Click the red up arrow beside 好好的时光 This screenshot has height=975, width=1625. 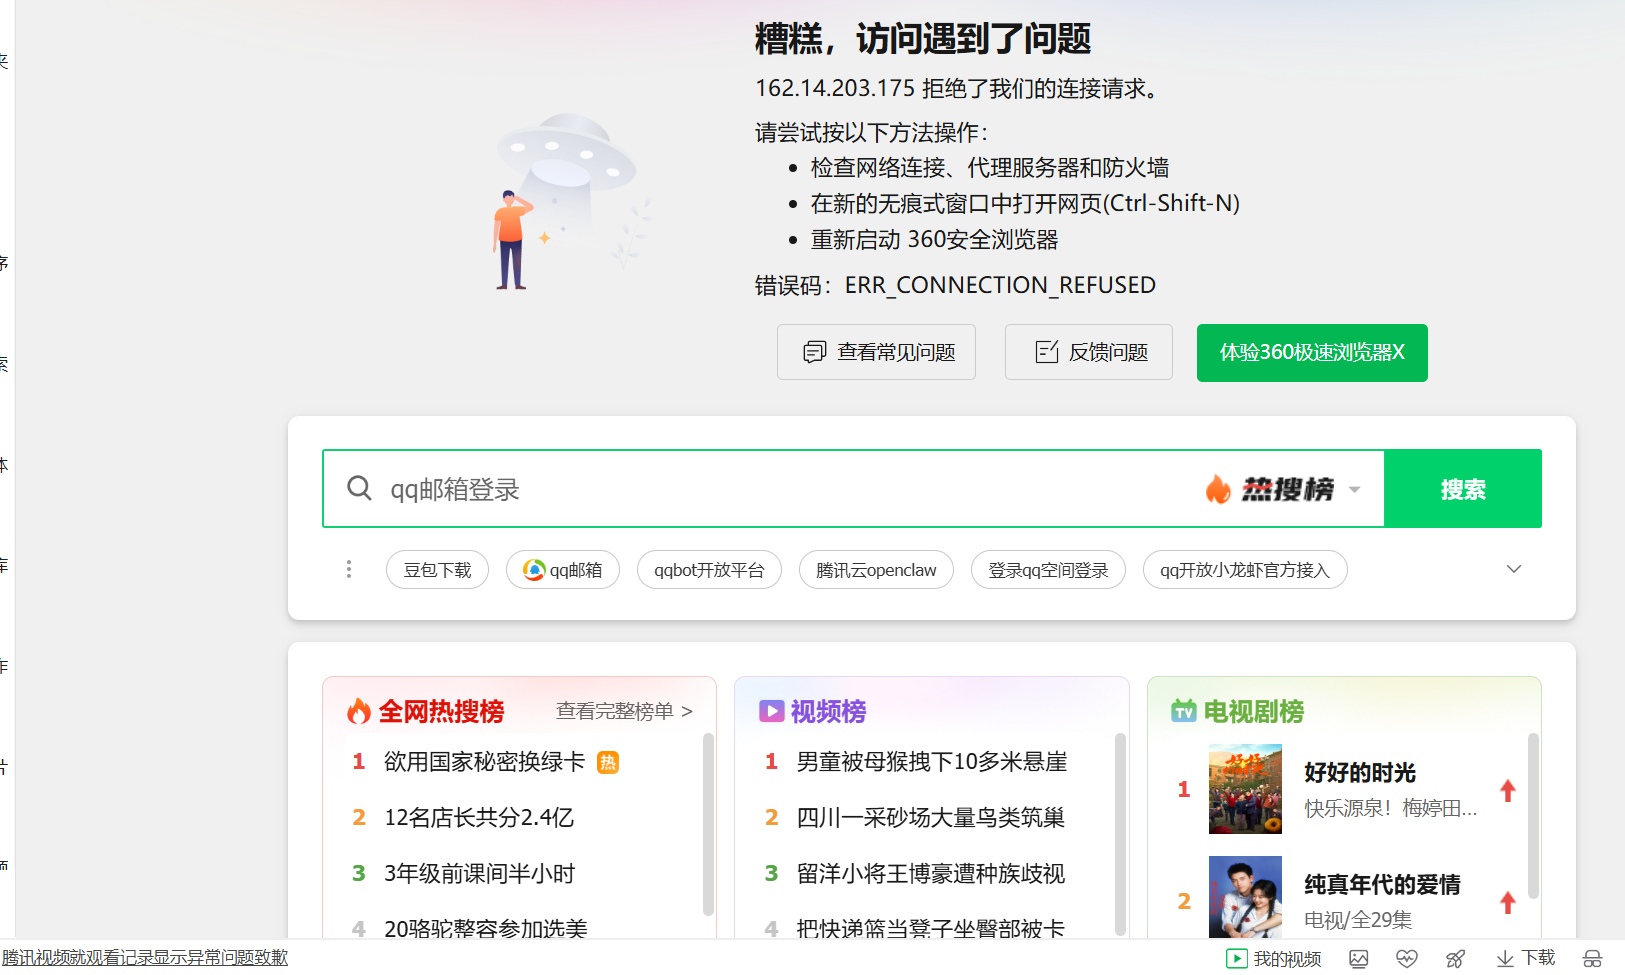click(x=1508, y=790)
